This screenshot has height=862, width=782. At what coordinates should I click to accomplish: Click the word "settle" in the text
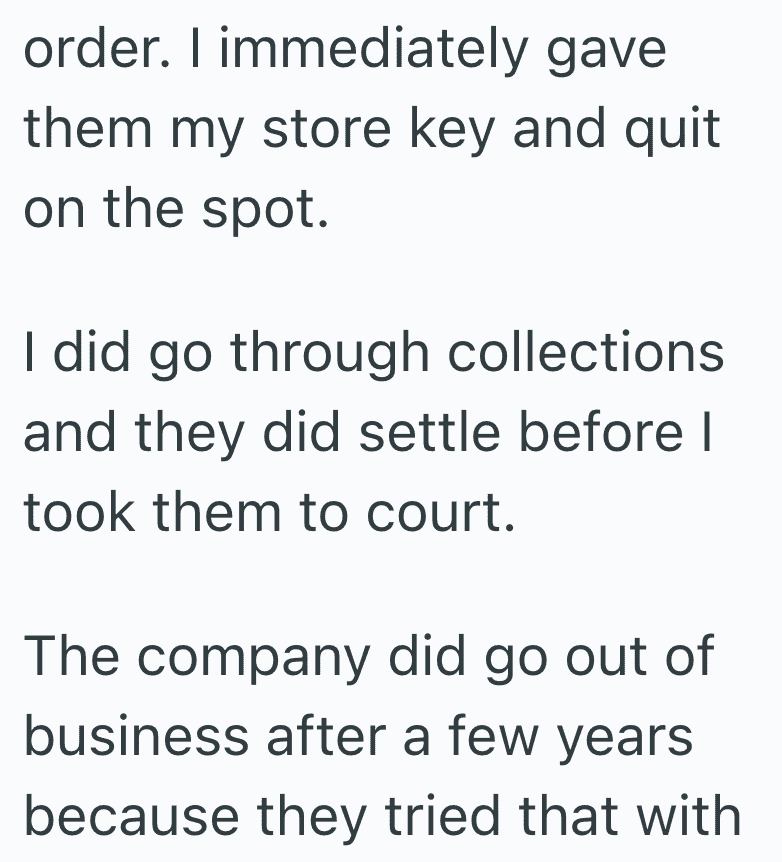tap(433, 436)
